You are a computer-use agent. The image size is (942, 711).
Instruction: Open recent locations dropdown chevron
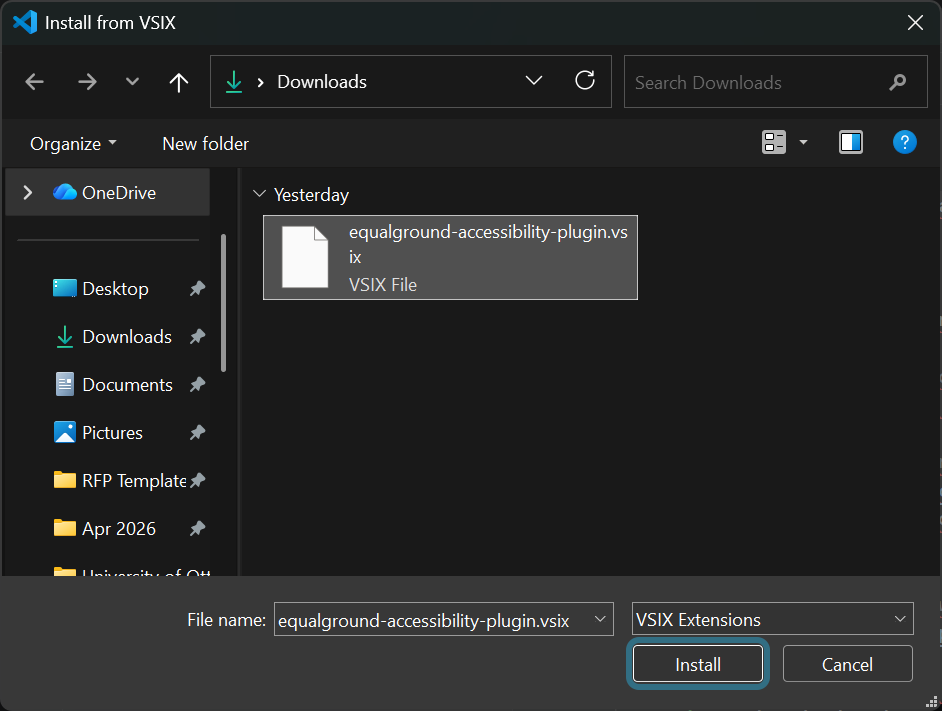point(132,82)
